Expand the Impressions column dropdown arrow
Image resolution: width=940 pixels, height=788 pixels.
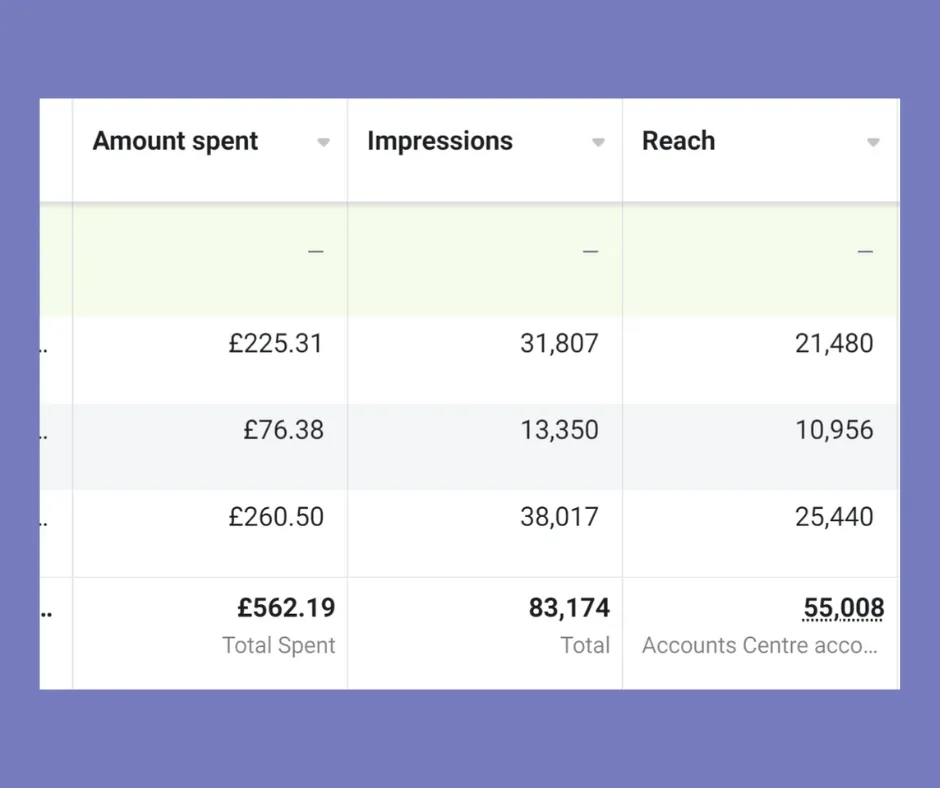click(598, 143)
